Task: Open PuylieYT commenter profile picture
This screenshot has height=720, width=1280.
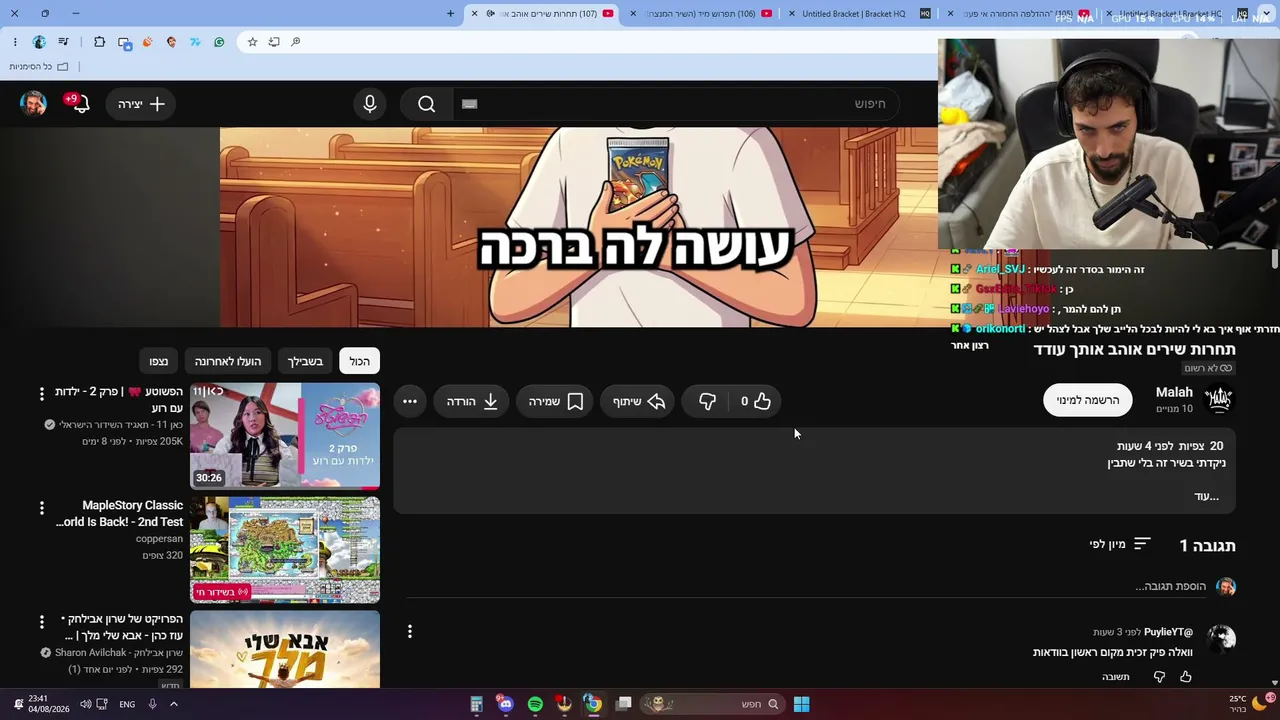Action: (x=1221, y=638)
